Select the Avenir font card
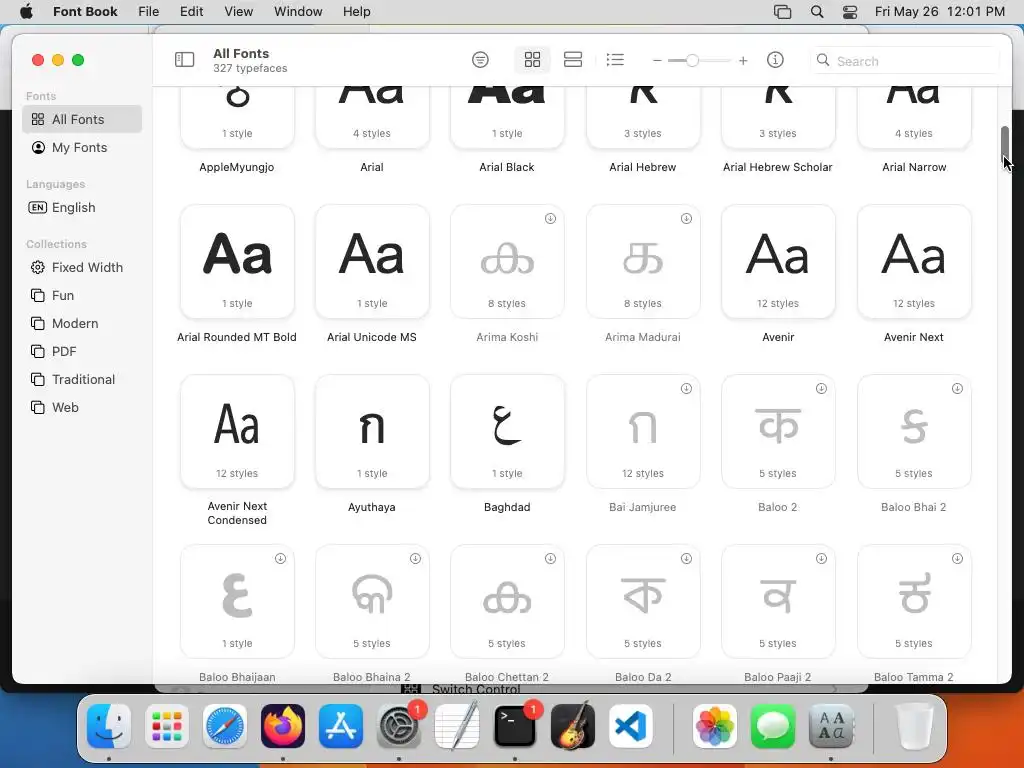 (x=778, y=262)
